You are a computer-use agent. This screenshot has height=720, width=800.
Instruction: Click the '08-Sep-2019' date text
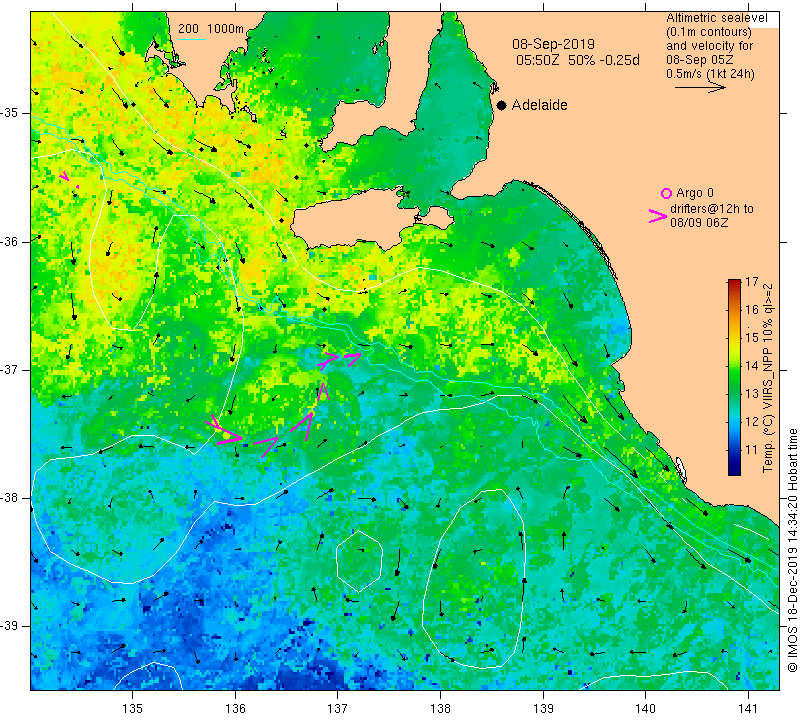[x=554, y=44]
